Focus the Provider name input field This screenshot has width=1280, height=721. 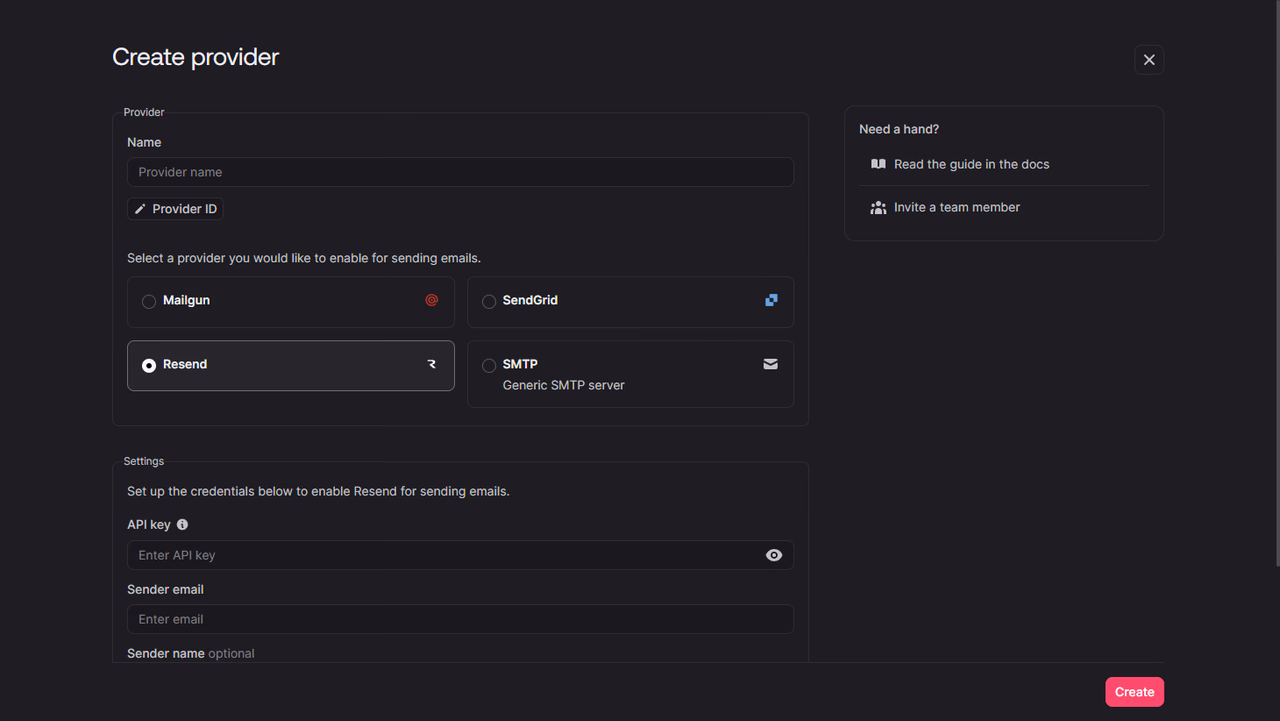[x=460, y=172]
